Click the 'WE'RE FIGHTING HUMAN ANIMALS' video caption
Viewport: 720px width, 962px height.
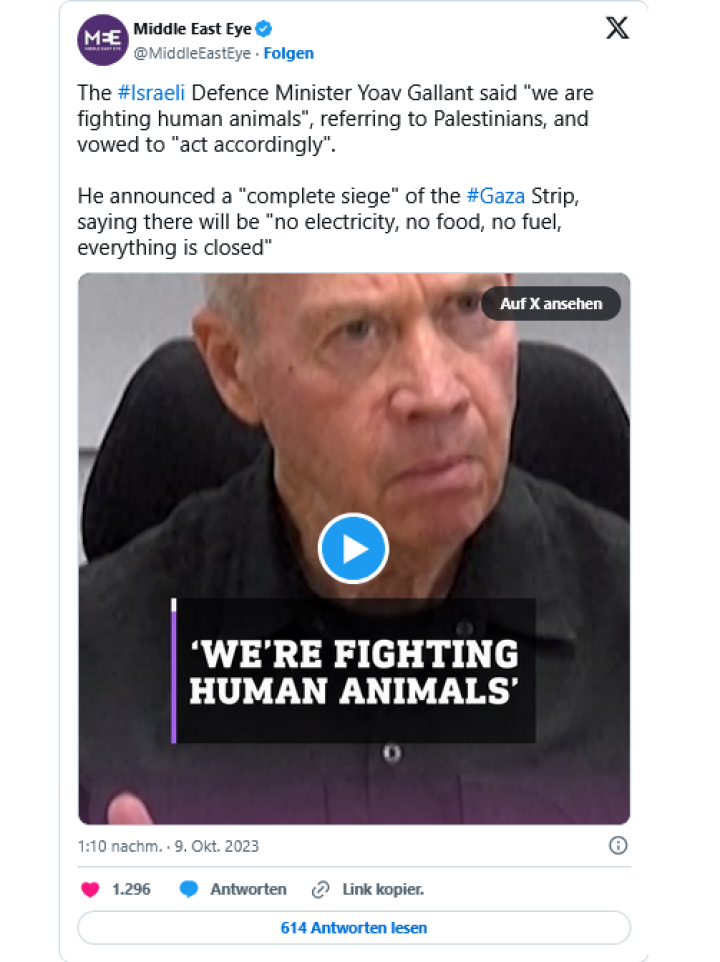click(x=354, y=672)
